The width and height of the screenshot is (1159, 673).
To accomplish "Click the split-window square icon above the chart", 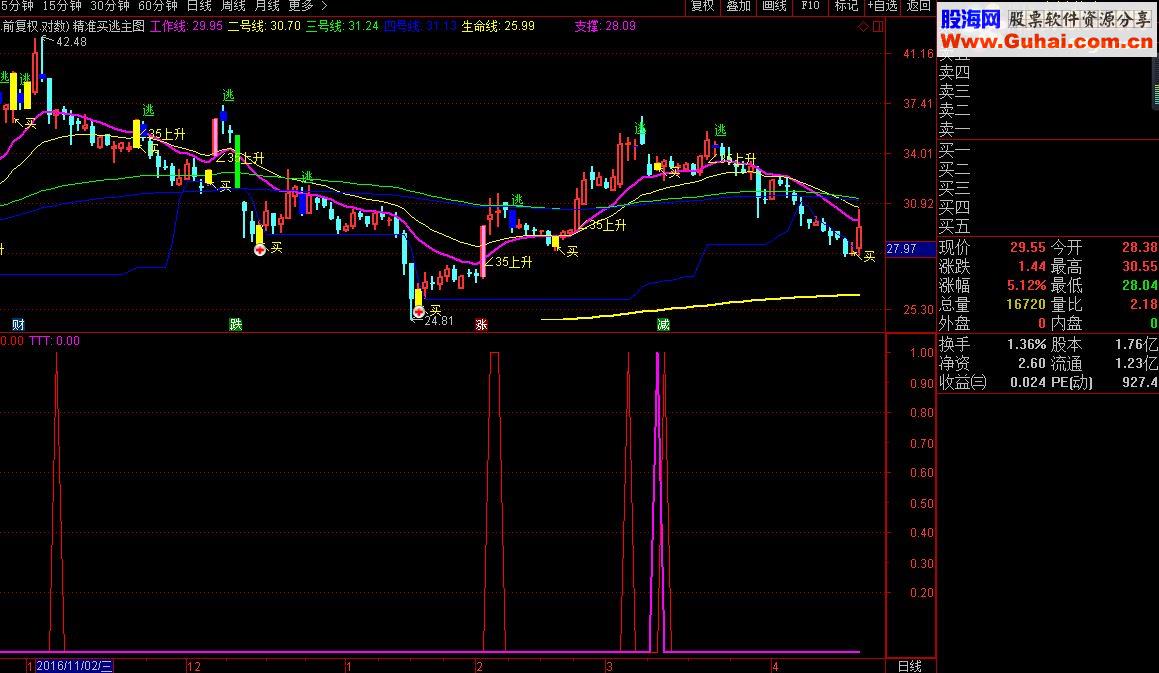I will pyautogui.click(x=878, y=27).
